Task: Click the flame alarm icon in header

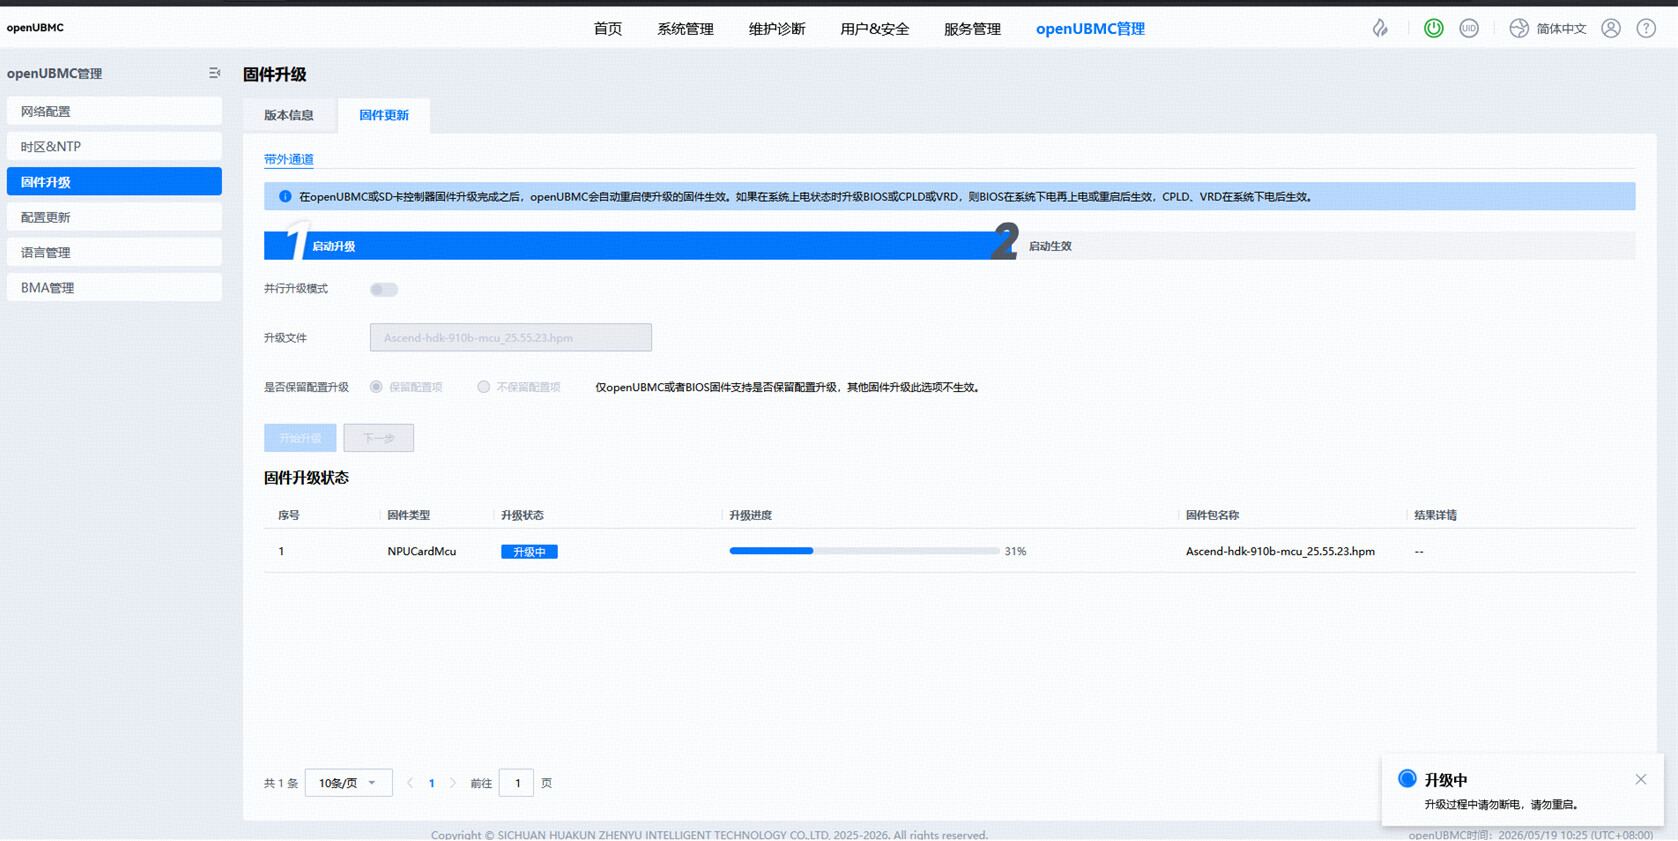Action: [x=1380, y=28]
